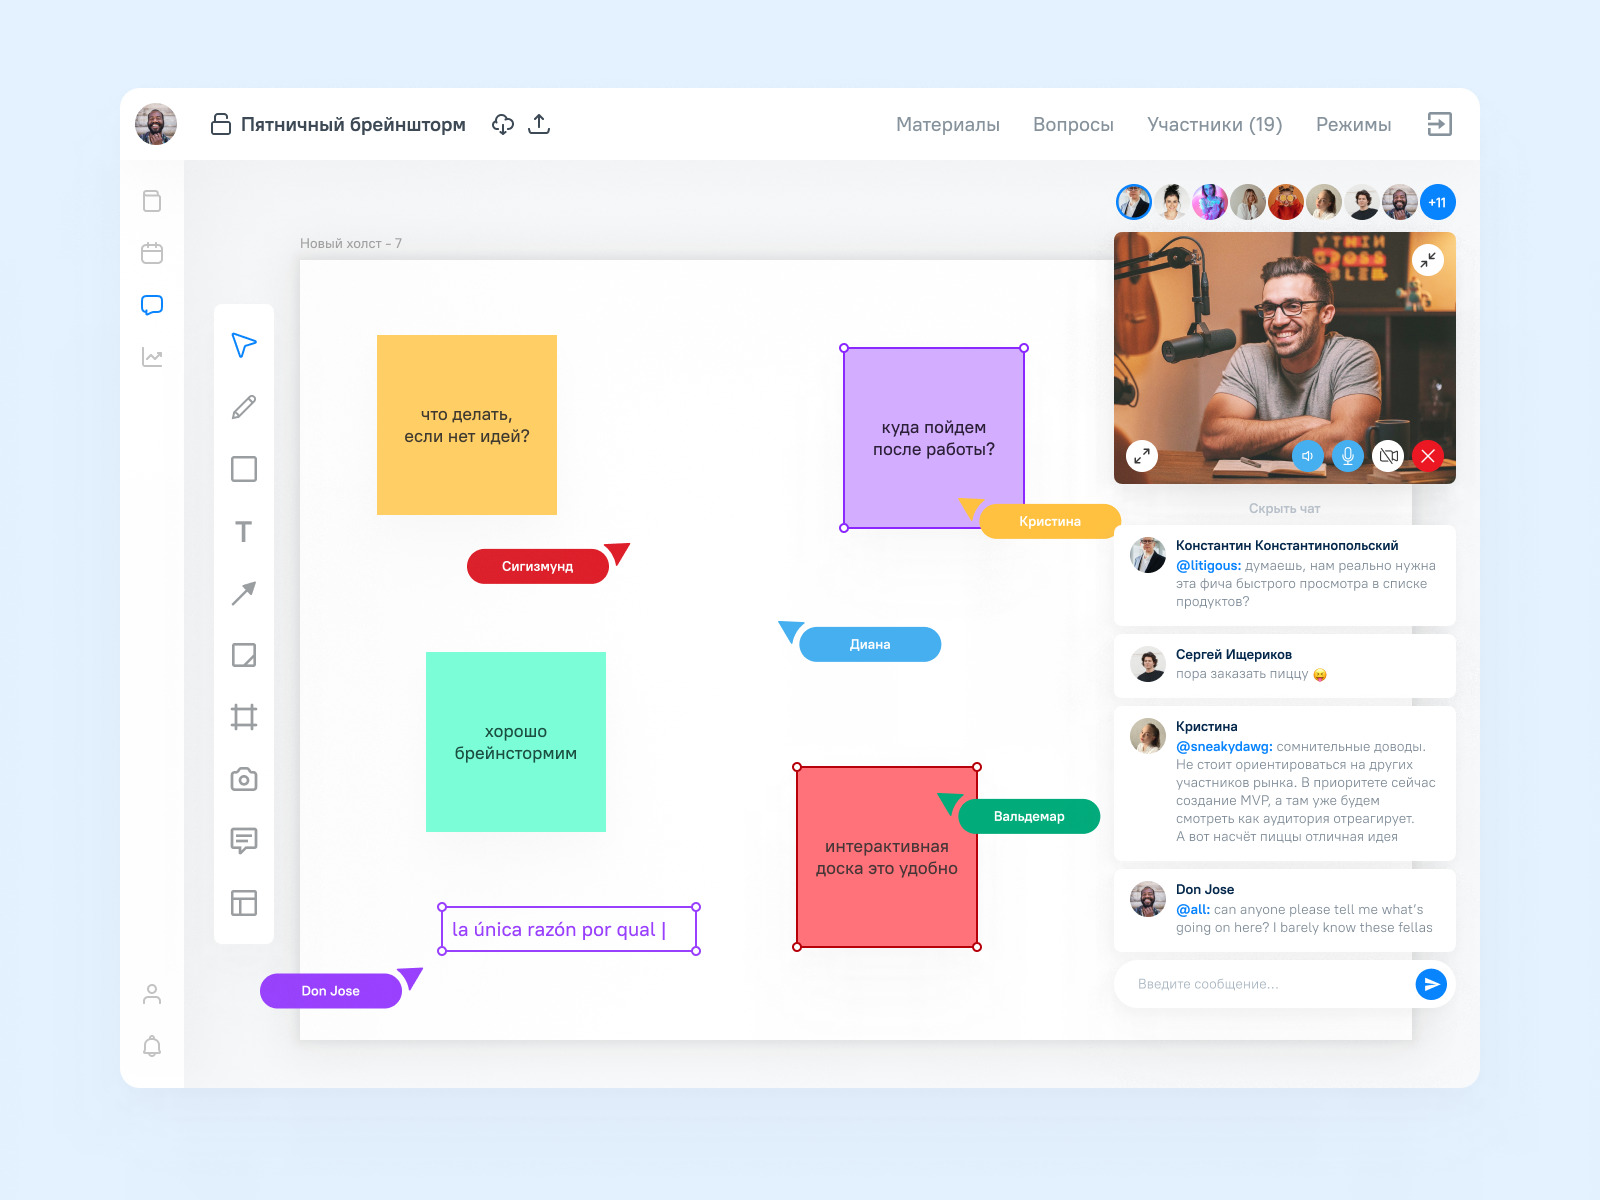Click Кристина's avatar in the chat
Image resolution: width=1600 pixels, height=1200 pixels.
(x=1148, y=736)
